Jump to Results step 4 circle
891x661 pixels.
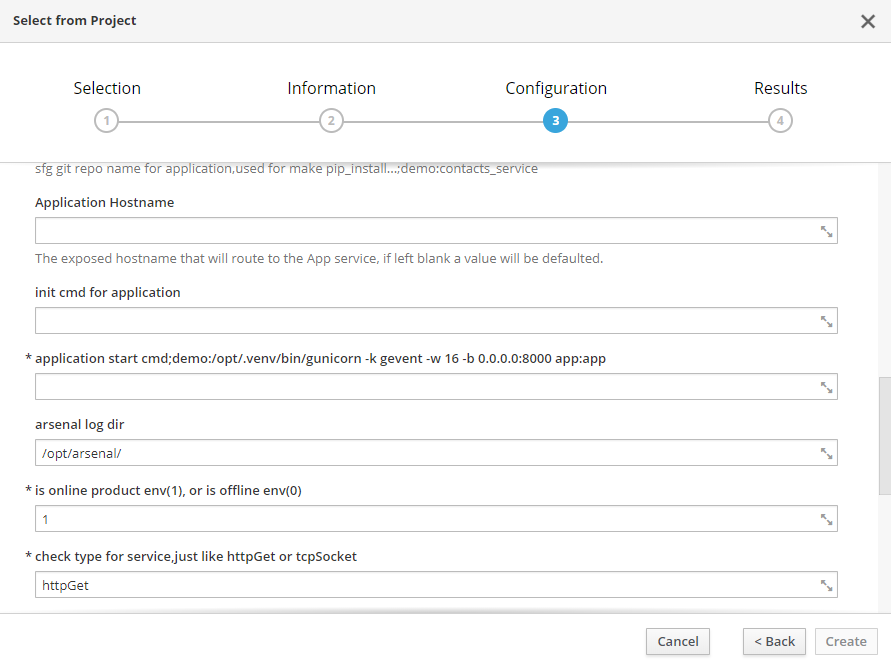780,121
